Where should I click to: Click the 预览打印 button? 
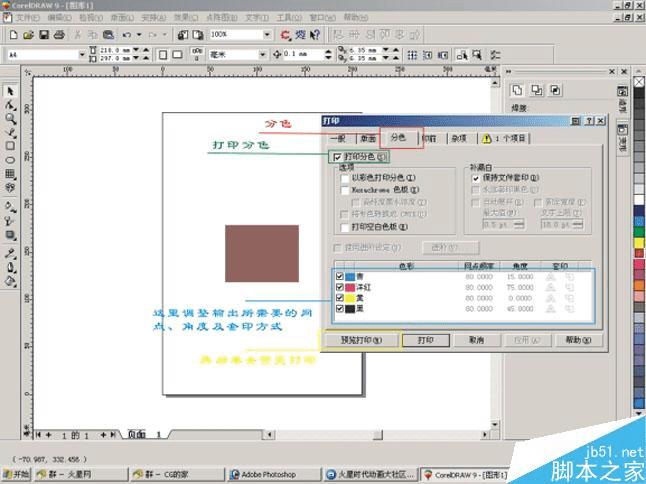pyautogui.click(x=361, y=340)
